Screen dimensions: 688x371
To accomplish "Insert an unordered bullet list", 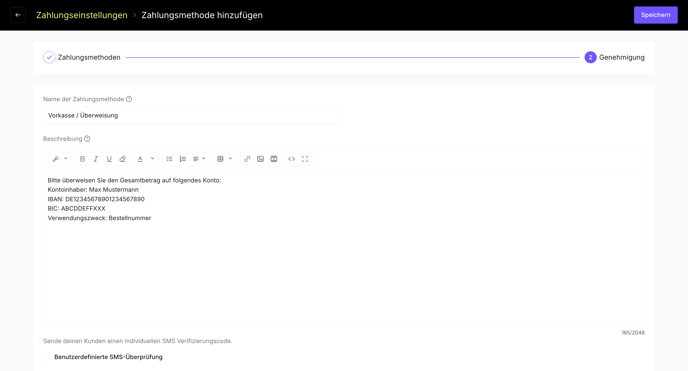I will pos(169,159).
